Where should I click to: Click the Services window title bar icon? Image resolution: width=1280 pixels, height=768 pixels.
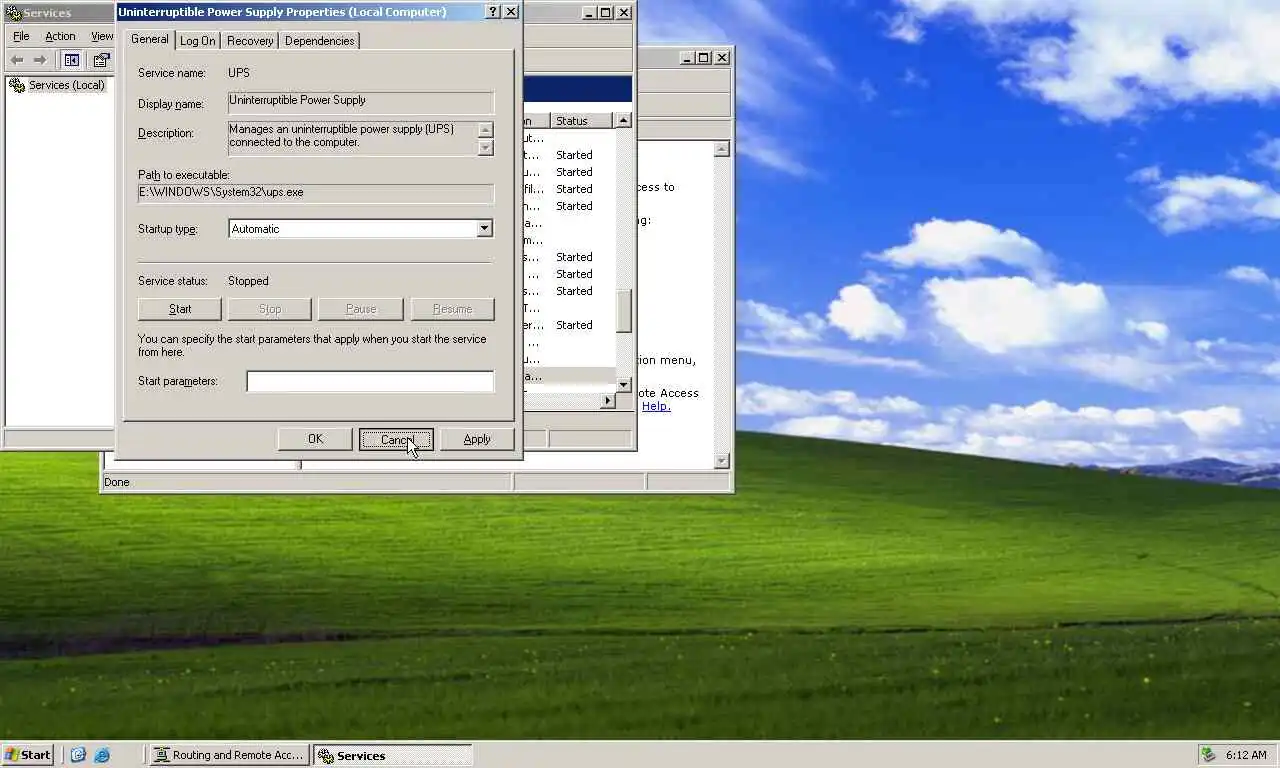pyautogui.click(x=13, y=13)
